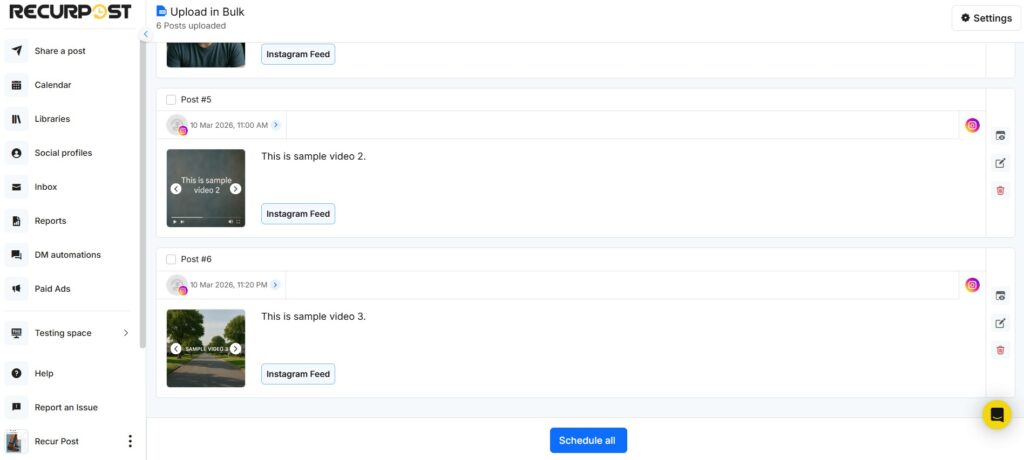
Task: Open the Reports chart icon
Action: click(16, 221)
